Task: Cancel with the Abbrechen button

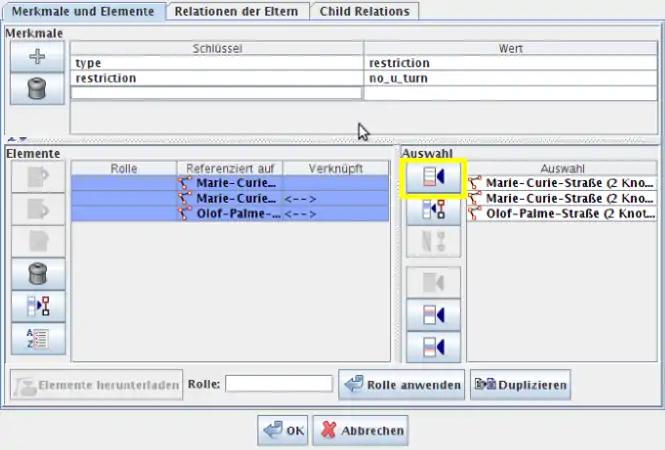Action: click(360, 431)
